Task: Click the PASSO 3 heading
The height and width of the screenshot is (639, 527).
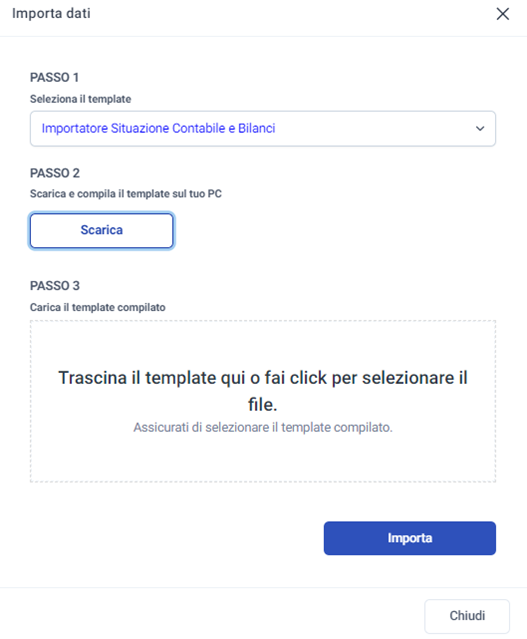Action: pos(55,285)
